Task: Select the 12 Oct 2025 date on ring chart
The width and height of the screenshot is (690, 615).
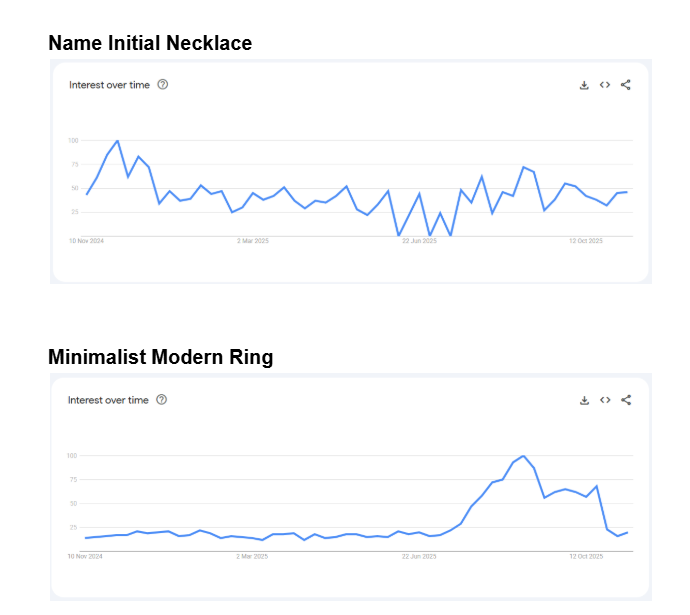Action: 586,556
